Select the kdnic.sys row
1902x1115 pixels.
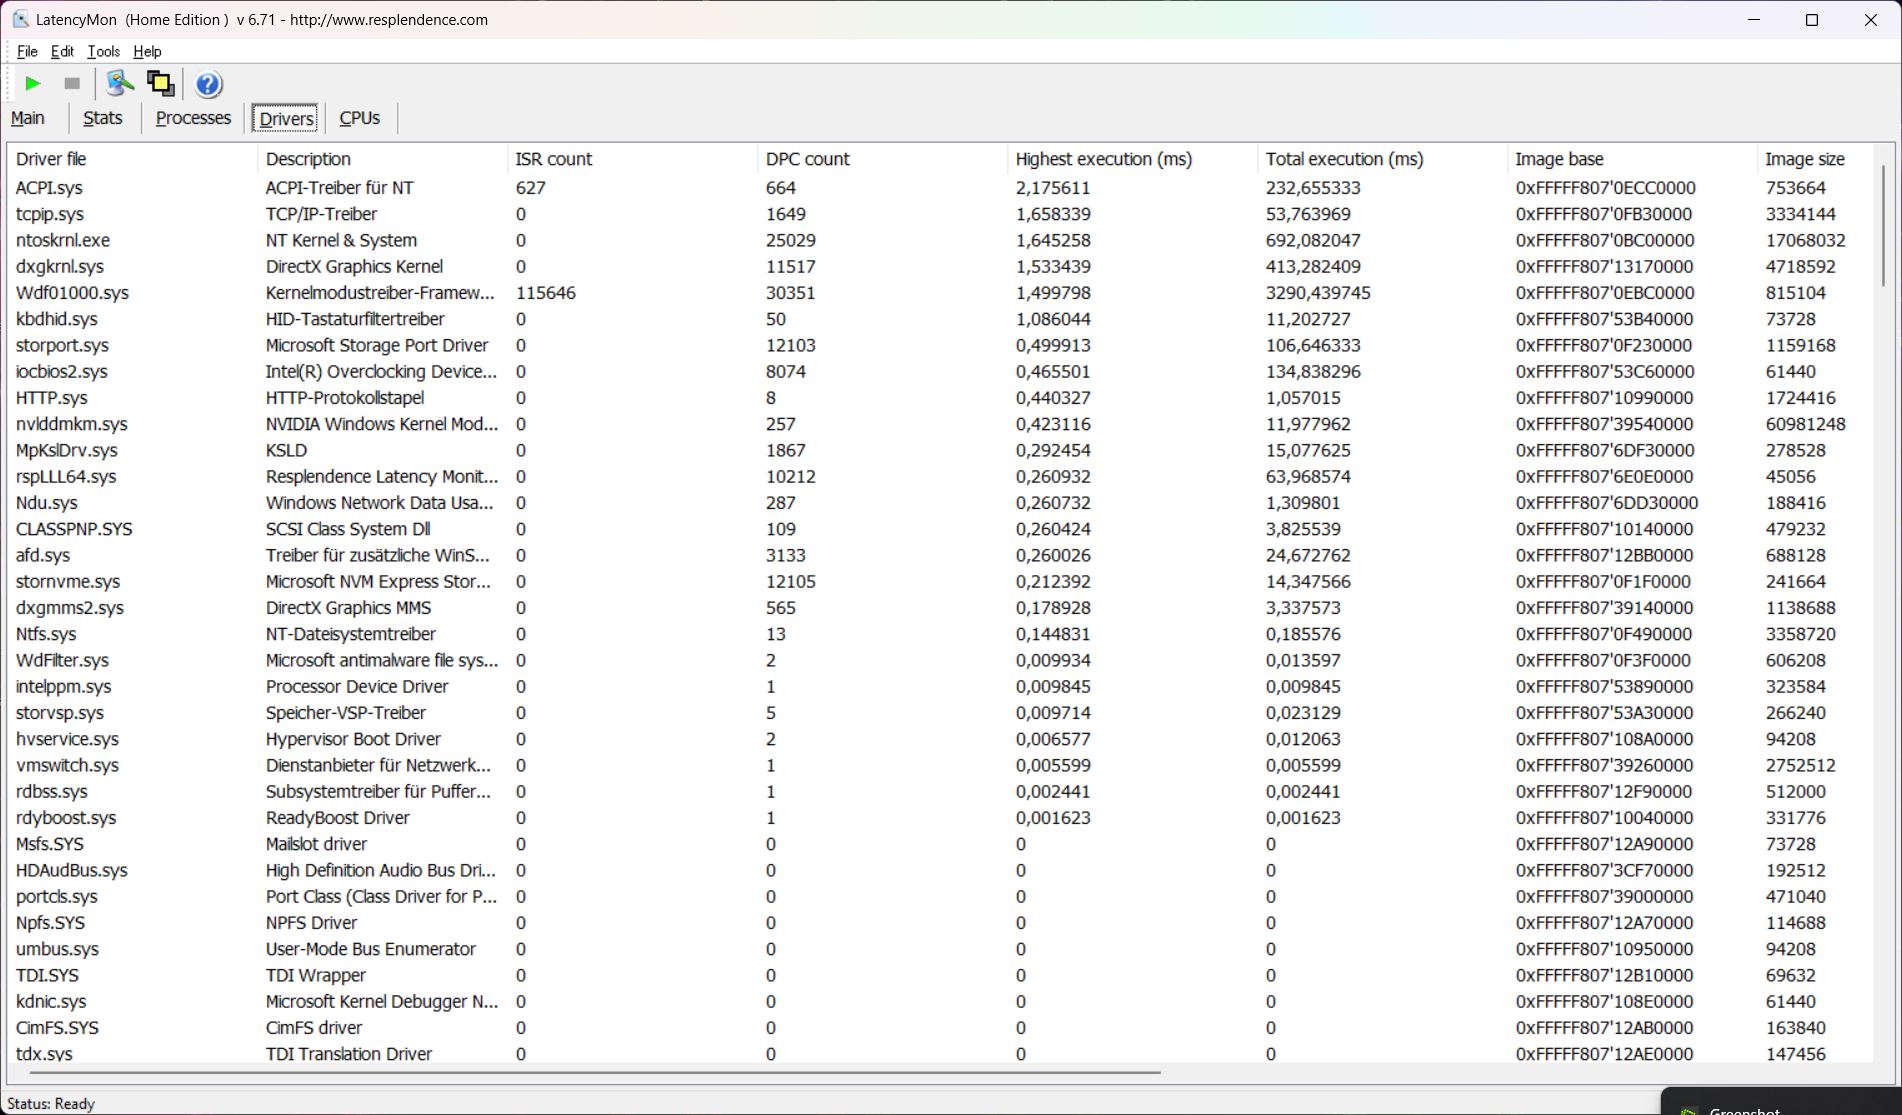[x=940, y=1002]
